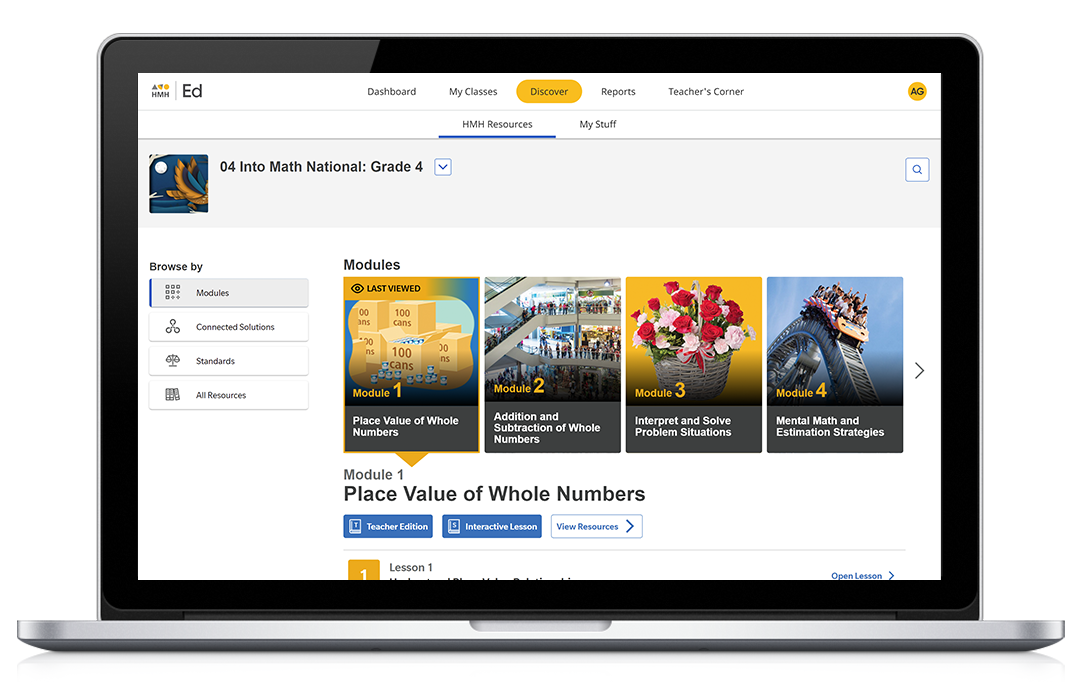The image size is (1080, 700).
Task: Open My Classes in navigation
Action: pos(473,92)
